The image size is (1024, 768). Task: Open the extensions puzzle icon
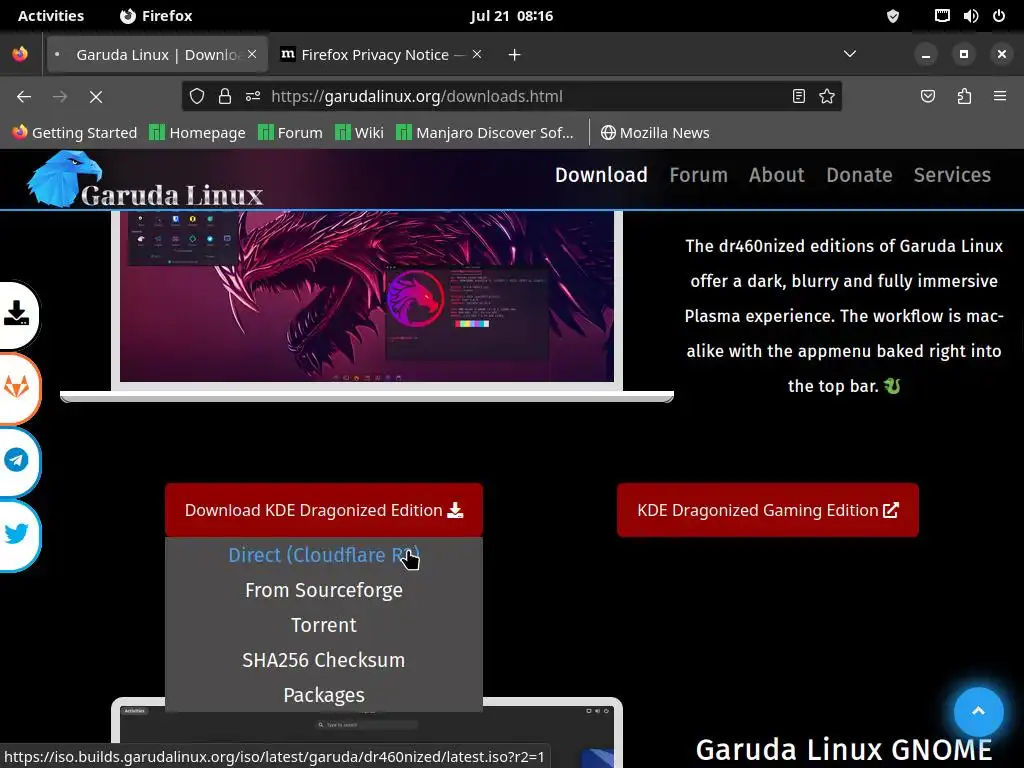coord(964,97)
